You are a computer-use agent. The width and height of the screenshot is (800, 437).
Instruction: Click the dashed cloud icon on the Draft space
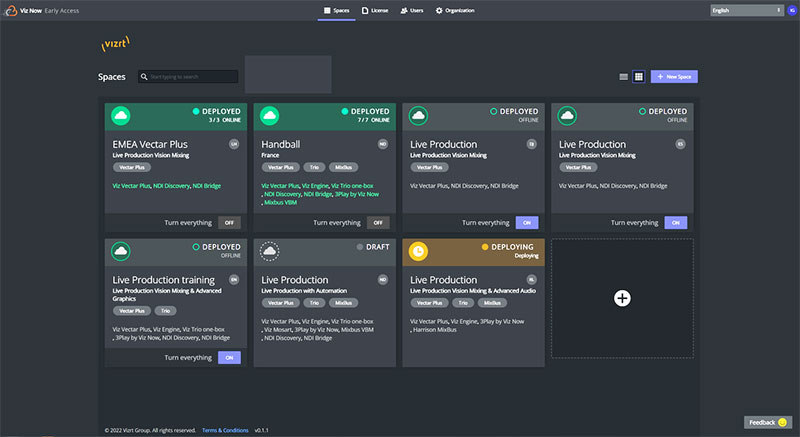click(x=270, y=251)
